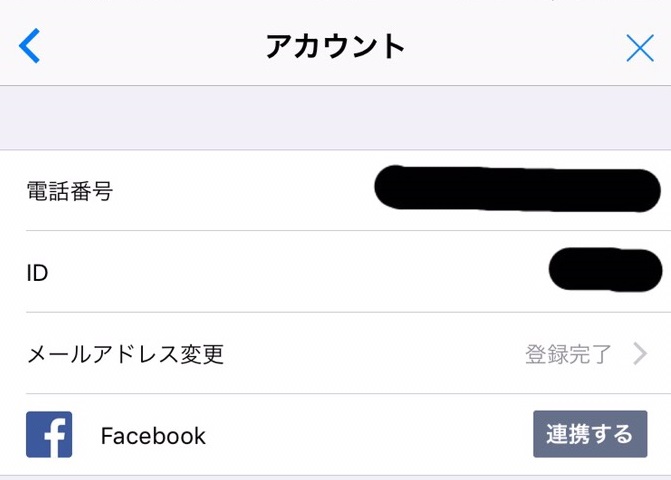Tap the gray chevron beside 登録完了
Screen dimensions: 671x480
(640, 354)
